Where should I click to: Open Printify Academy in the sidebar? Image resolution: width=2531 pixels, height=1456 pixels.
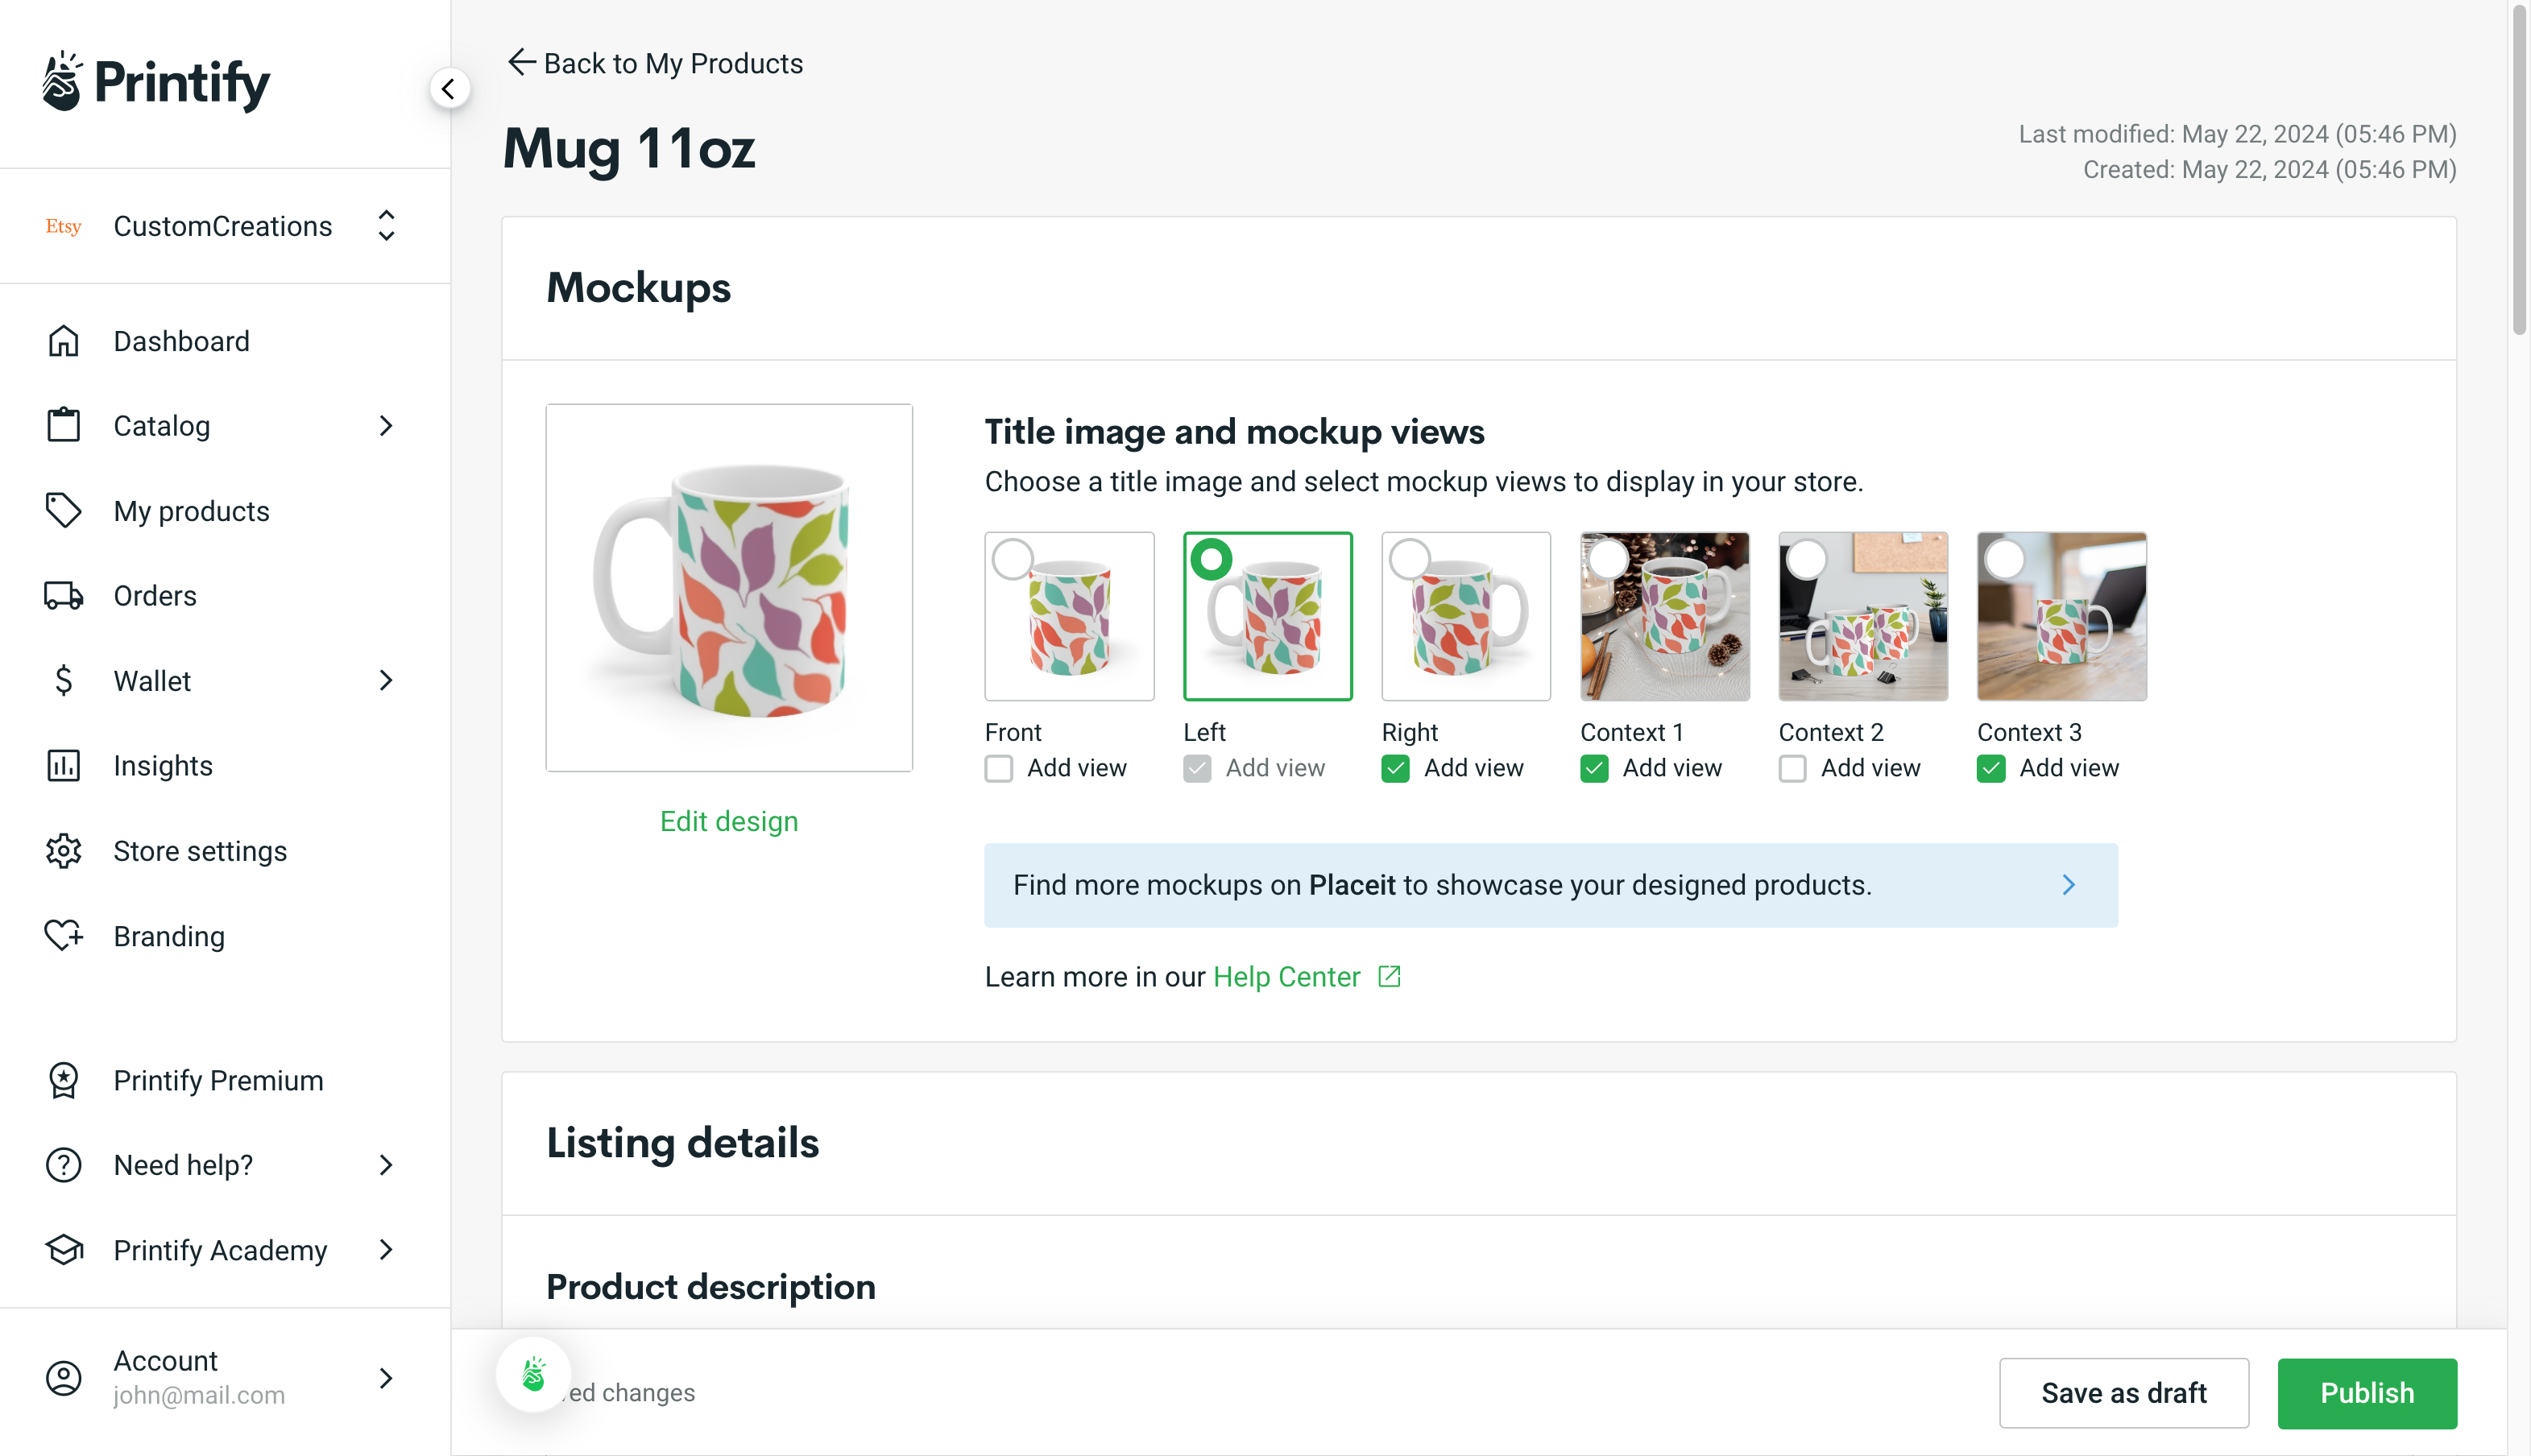219,1250
